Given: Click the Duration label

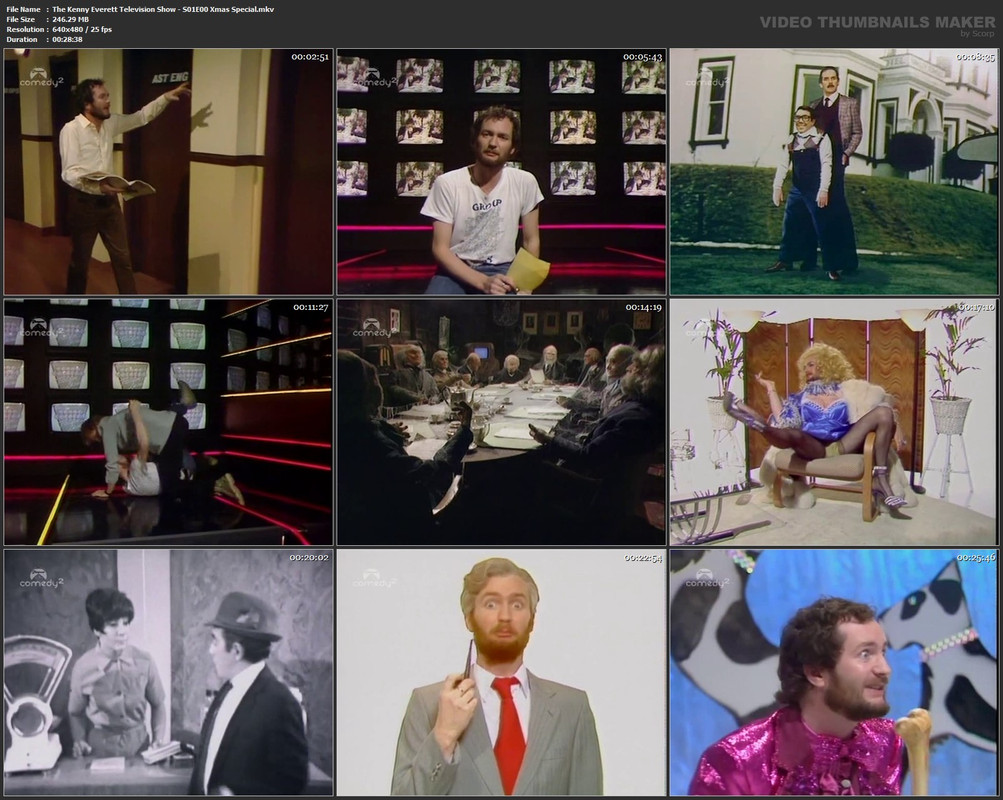Looking at the screenshot, I should (x=21, y=40).
